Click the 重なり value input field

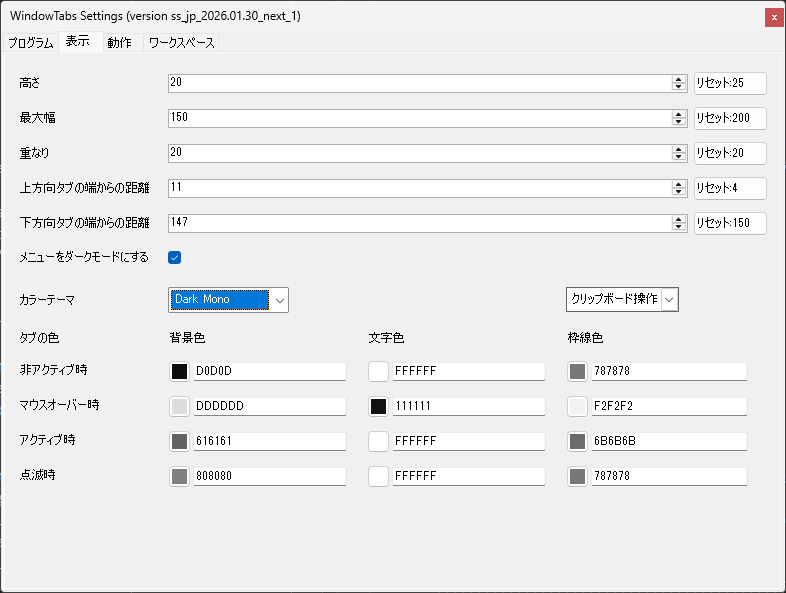tap(420, 153)
